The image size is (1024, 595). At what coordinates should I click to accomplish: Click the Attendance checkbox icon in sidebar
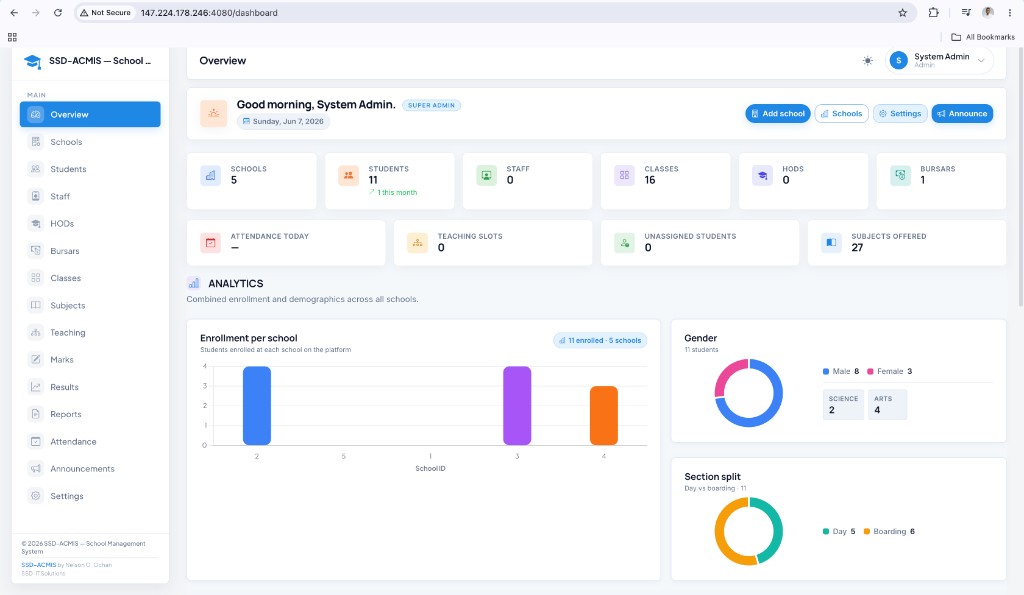[x=36, y=442]
